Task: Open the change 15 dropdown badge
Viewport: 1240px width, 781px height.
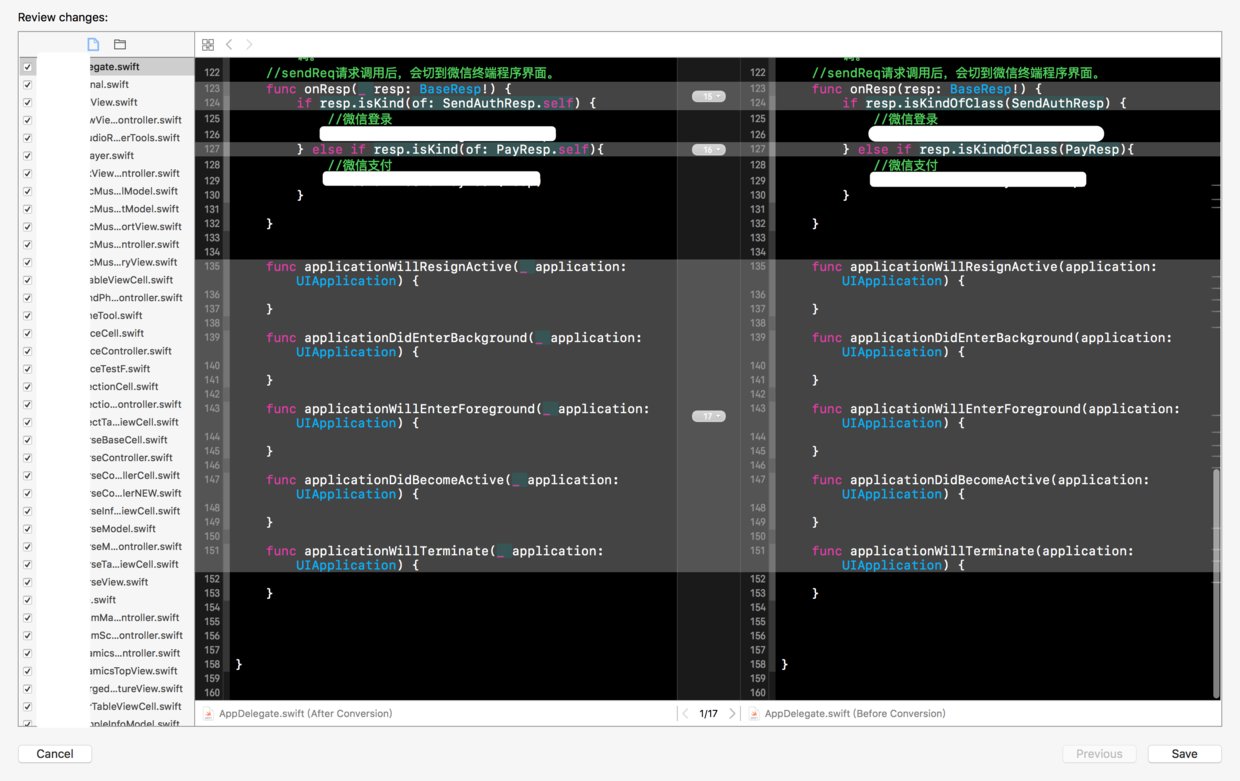Action: pyautogui.click(x=708, y=96)
